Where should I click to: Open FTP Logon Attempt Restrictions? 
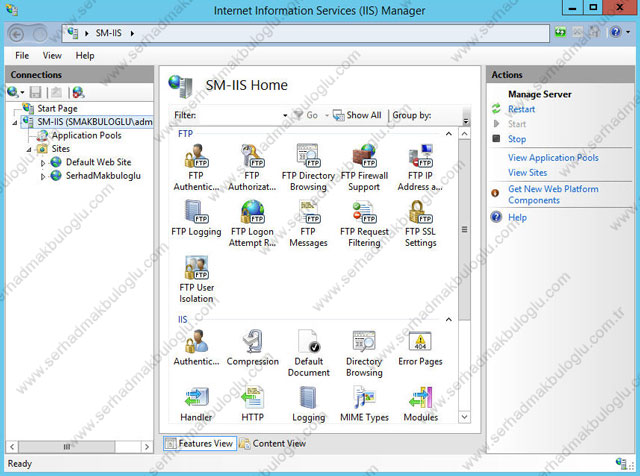[252, 223]
